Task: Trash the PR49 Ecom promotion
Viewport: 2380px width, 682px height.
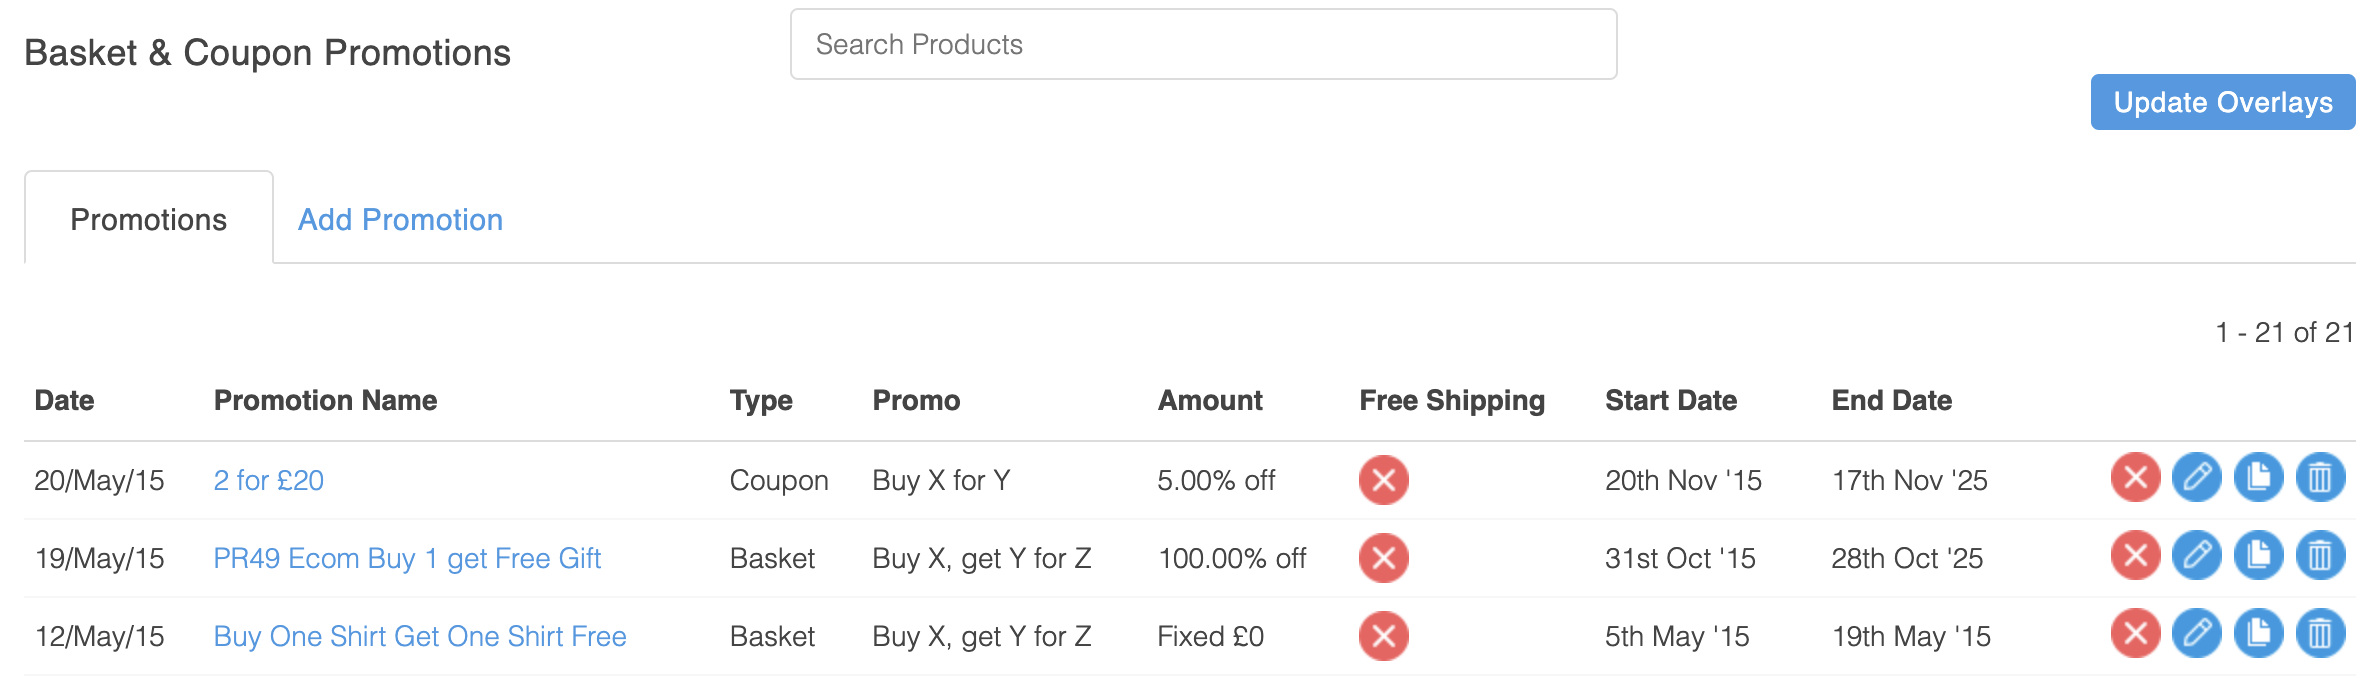Action: (2320, 556)
